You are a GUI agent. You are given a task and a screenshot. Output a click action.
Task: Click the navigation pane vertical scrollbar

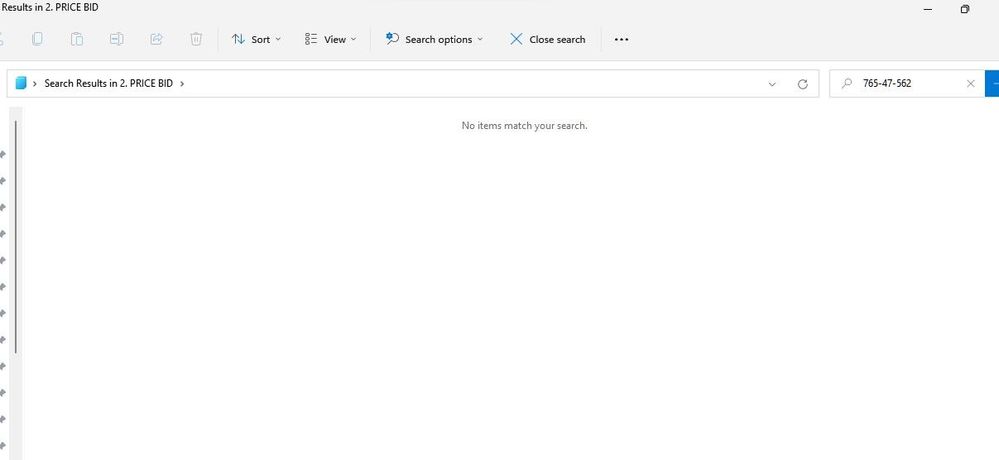(x=15, y=237)
